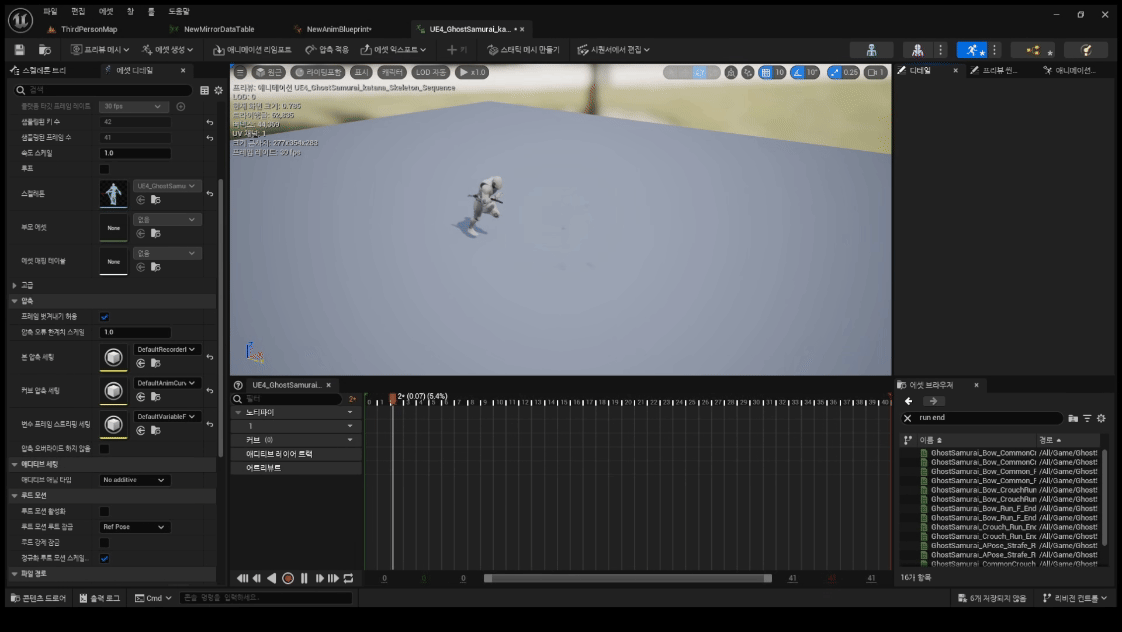Click the timeline help question icon

(238, 385)
